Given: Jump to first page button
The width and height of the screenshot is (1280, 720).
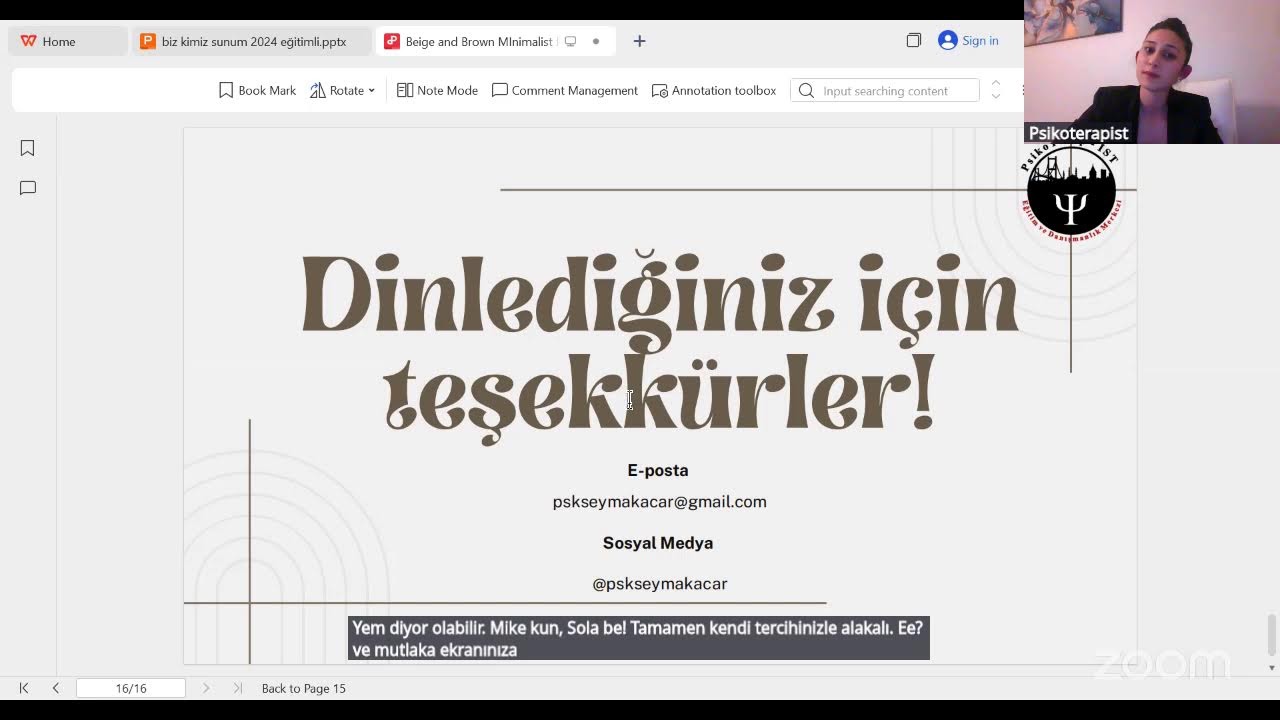Looking at the screenshot, I should pyautogui.click(x=24, y=688).
